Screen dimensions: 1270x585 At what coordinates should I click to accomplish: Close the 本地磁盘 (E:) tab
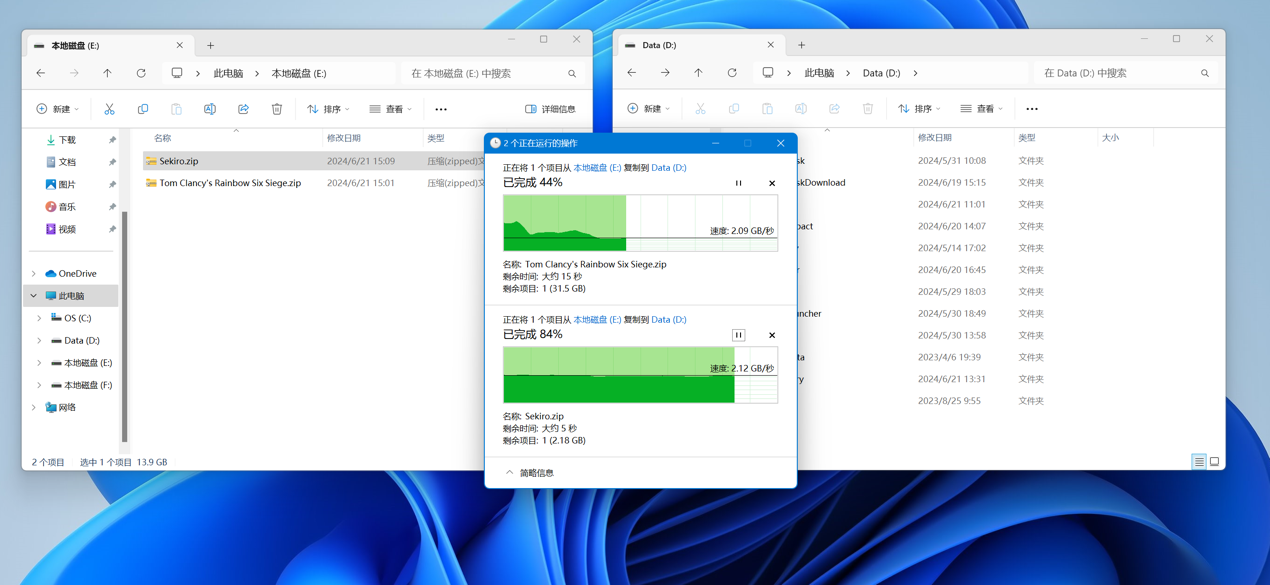click(x=180, y=45)
